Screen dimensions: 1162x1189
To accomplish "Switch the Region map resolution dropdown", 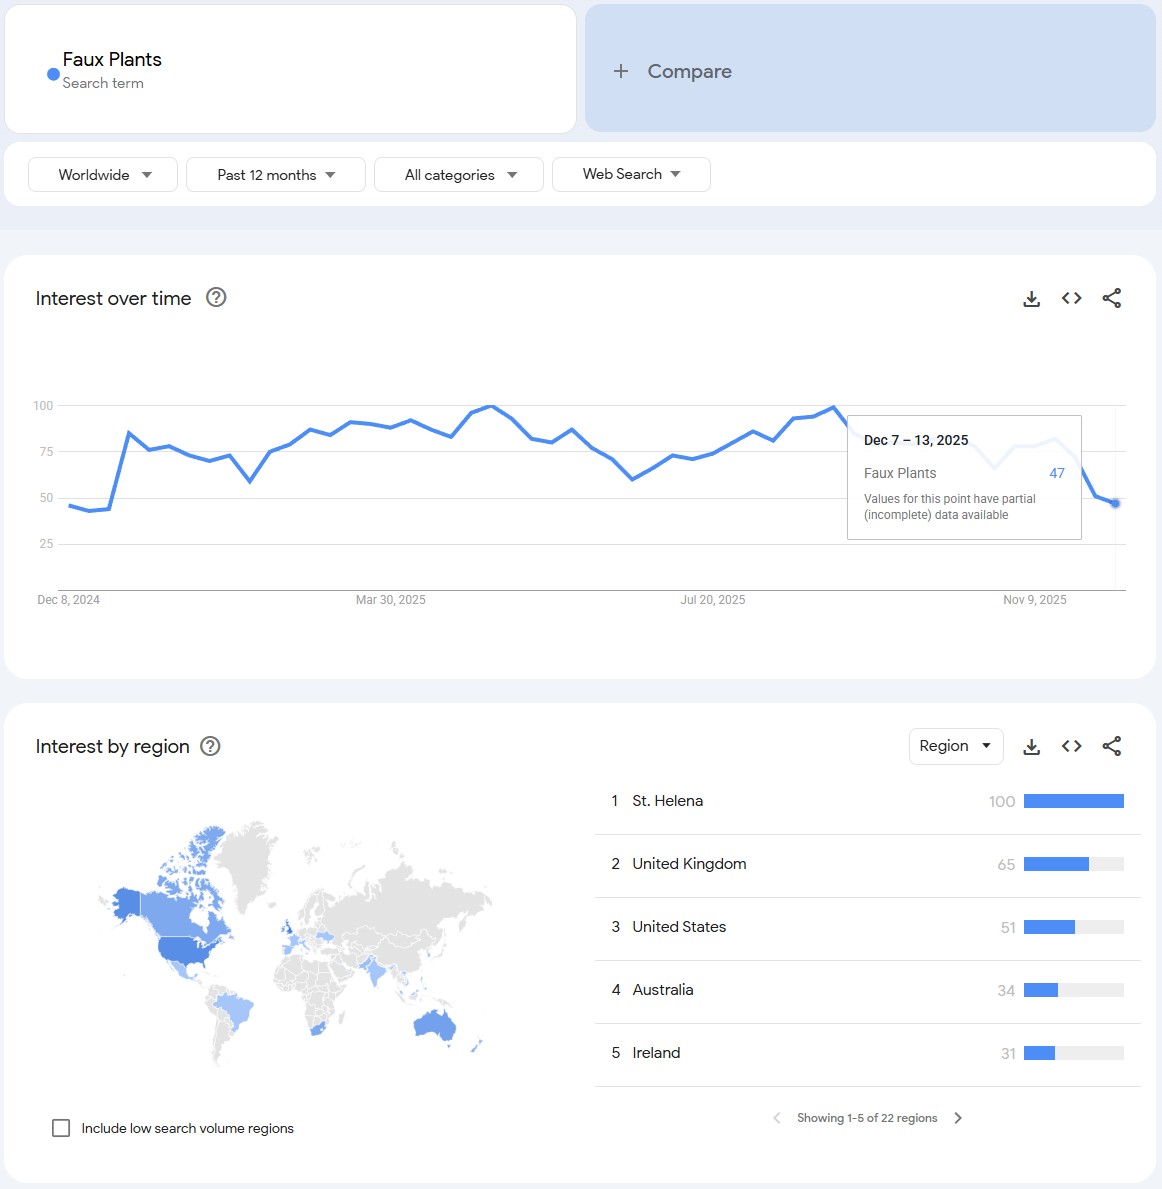I will click(955, 746).
